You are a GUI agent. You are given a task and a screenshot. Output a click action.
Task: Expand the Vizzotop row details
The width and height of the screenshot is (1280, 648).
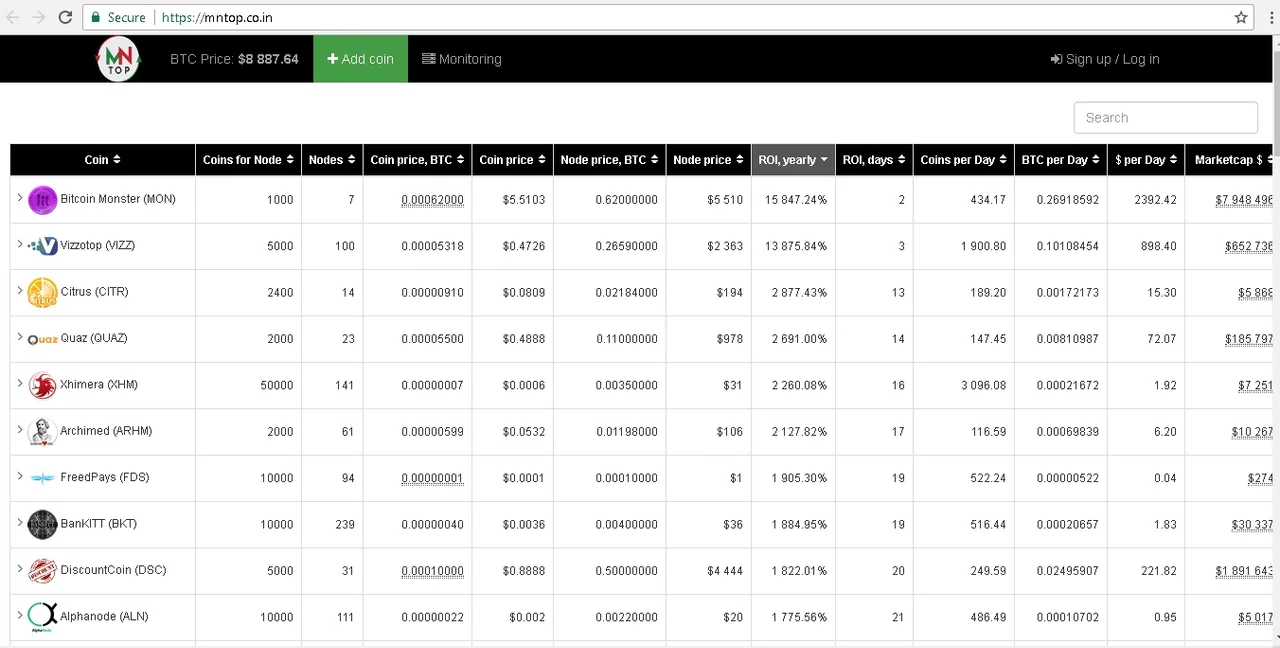[x=19, y=245]
